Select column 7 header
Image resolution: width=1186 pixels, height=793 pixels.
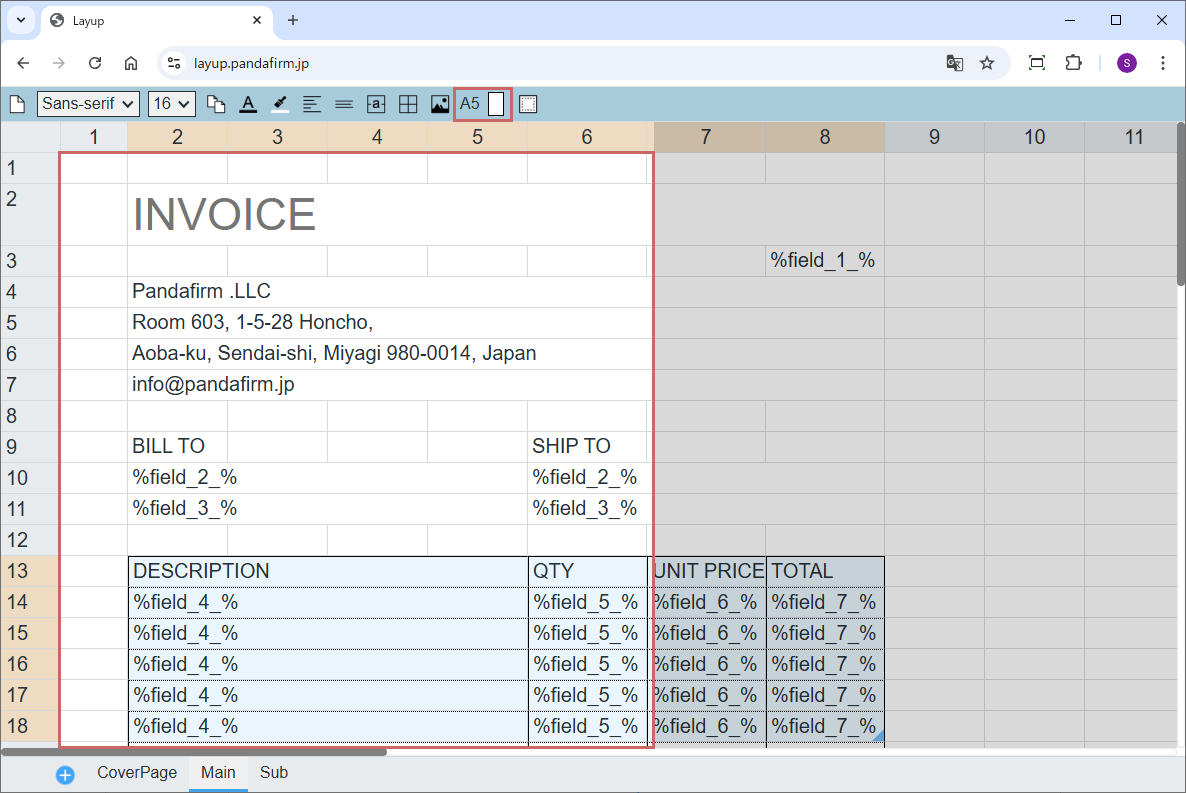click(x=706, y=137)
